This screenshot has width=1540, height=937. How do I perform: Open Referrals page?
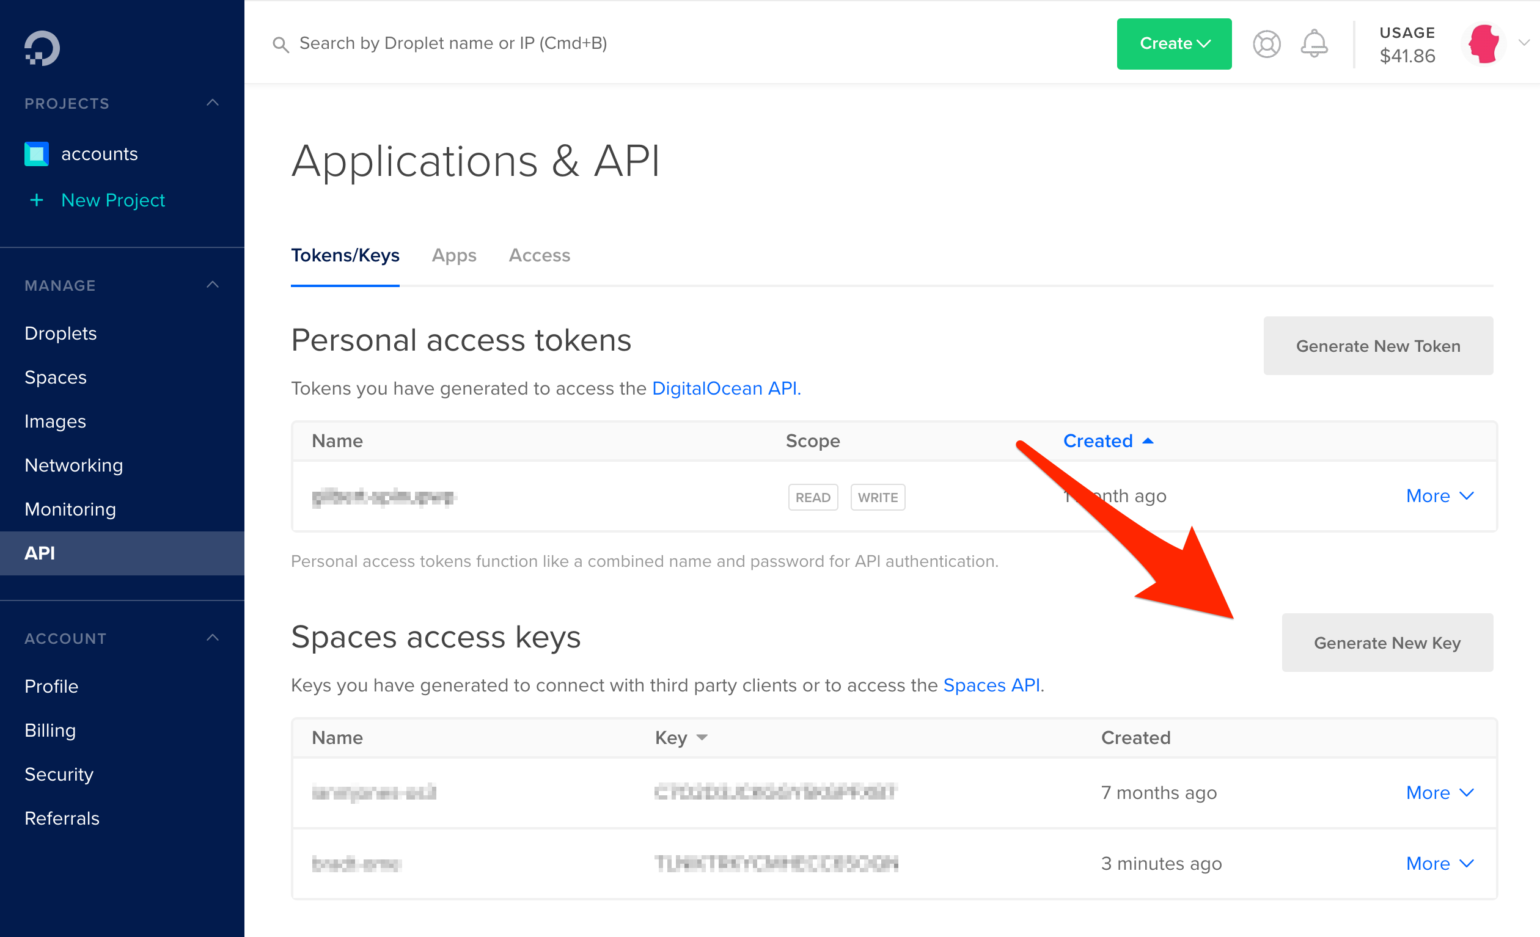click(62, 819)
